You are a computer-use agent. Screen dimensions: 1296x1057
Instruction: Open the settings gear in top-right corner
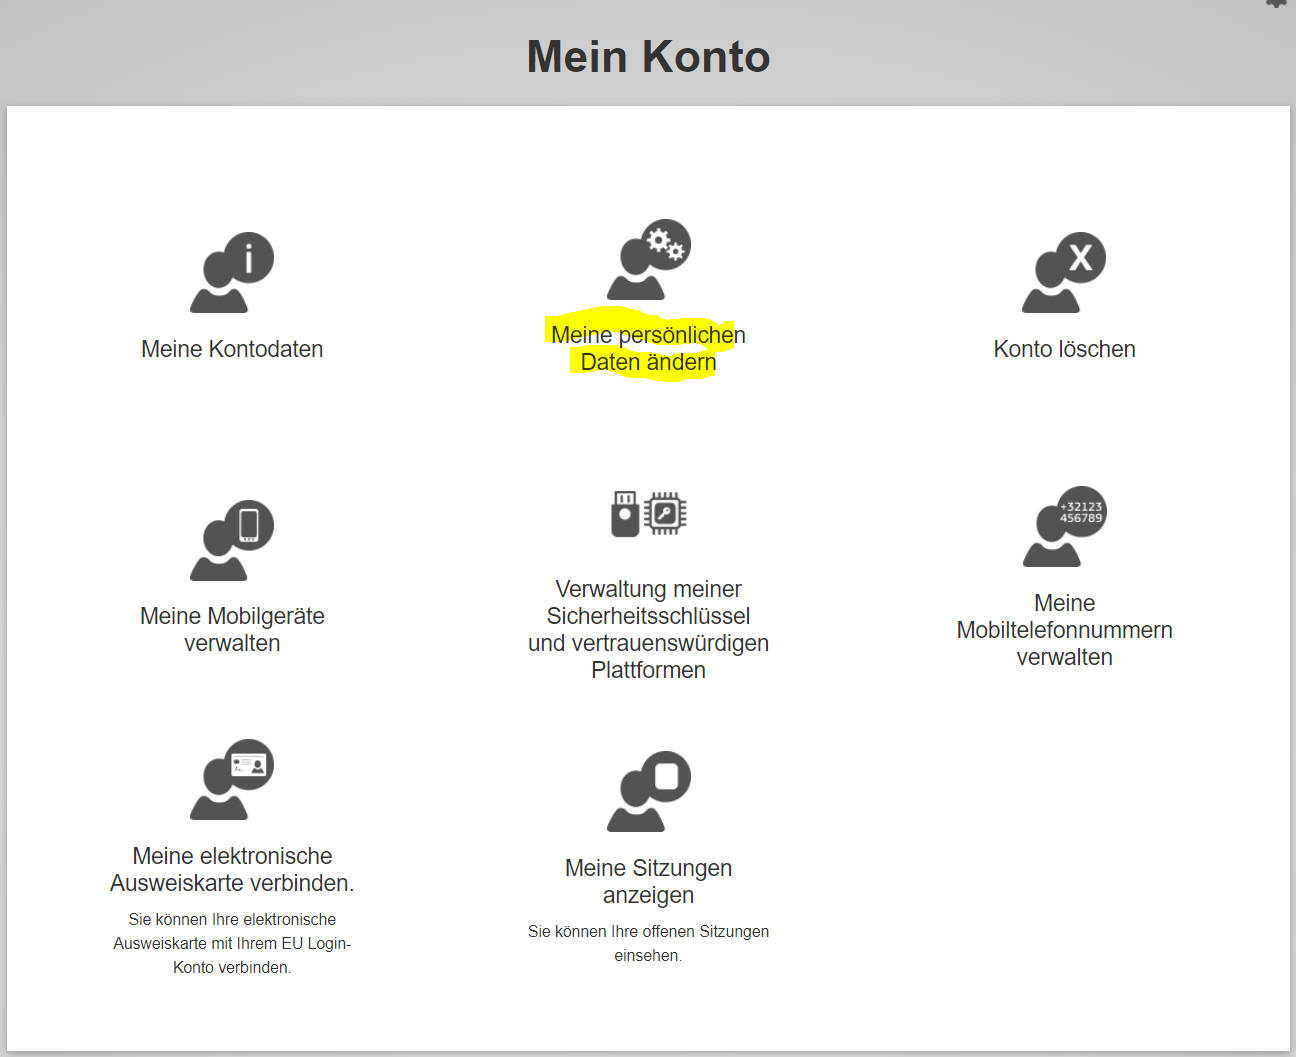point(1276,3)
